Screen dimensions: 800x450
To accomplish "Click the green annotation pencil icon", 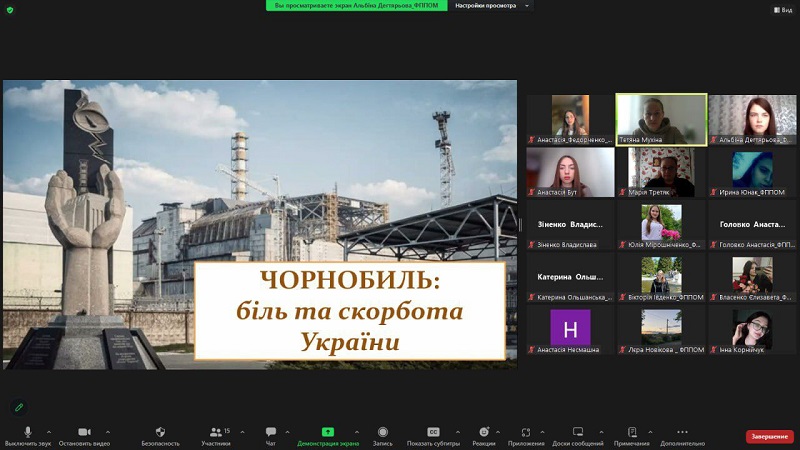I will 18,407.
